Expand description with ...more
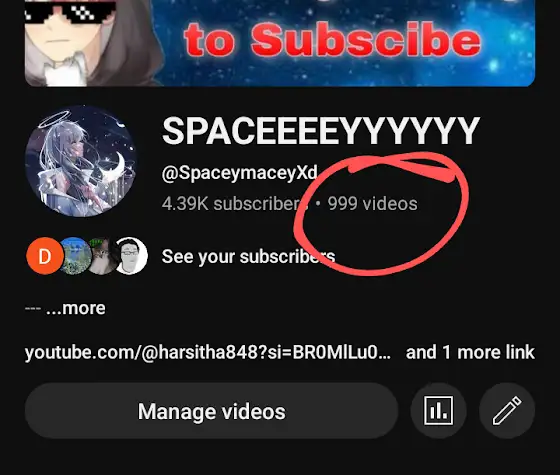Screen dimensions: 560x475 (76, 308)
